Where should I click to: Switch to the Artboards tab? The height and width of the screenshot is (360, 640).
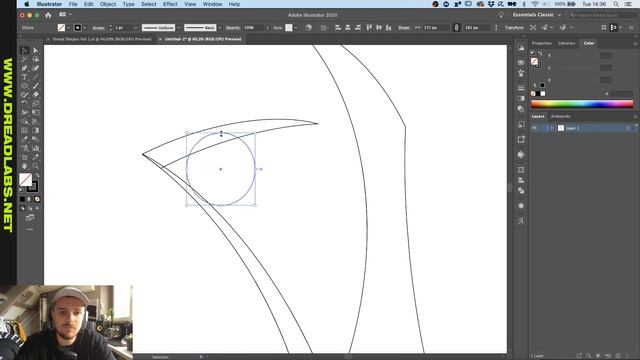(560, 116)
